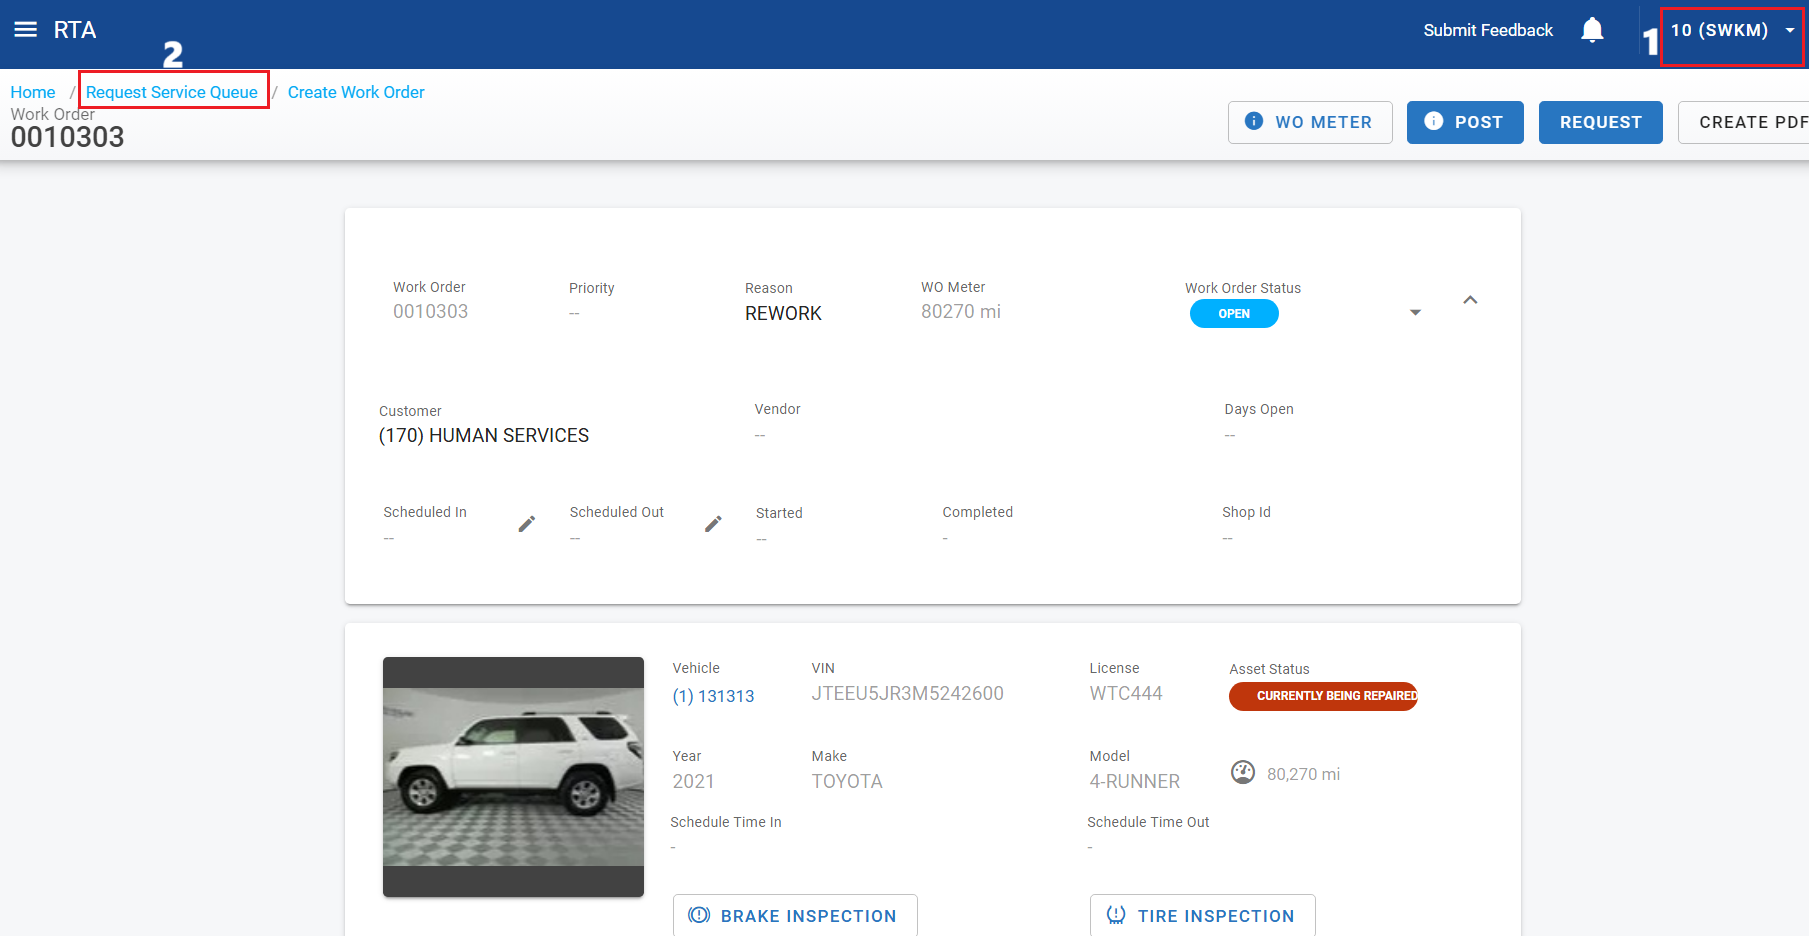Select year 2021 text
The image size is (1809, 936).
click(693, 782)
